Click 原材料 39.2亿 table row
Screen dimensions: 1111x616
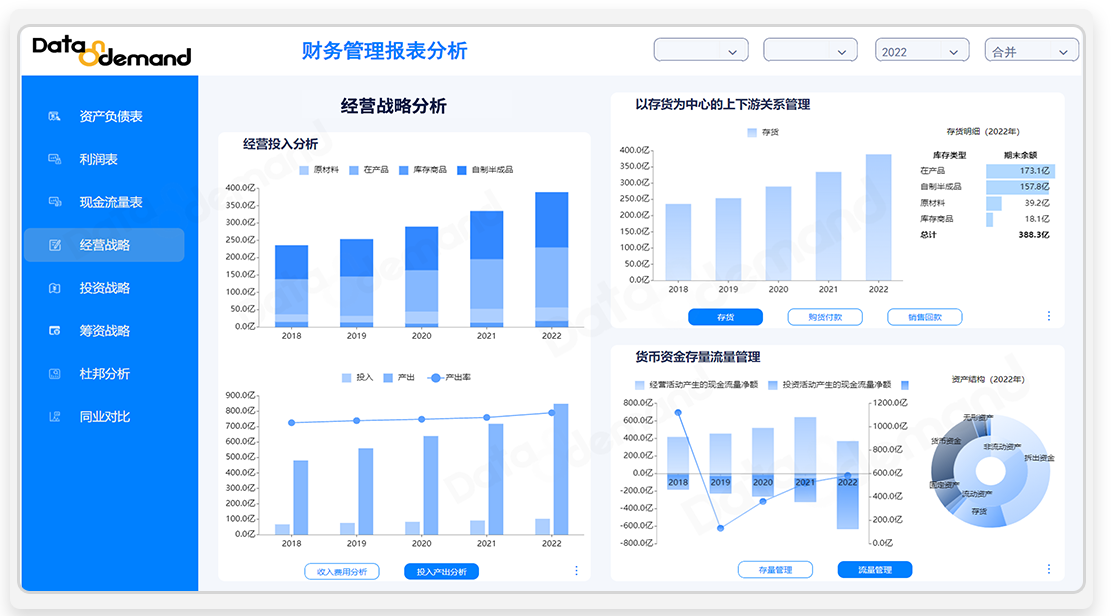(x=987, y=203)
